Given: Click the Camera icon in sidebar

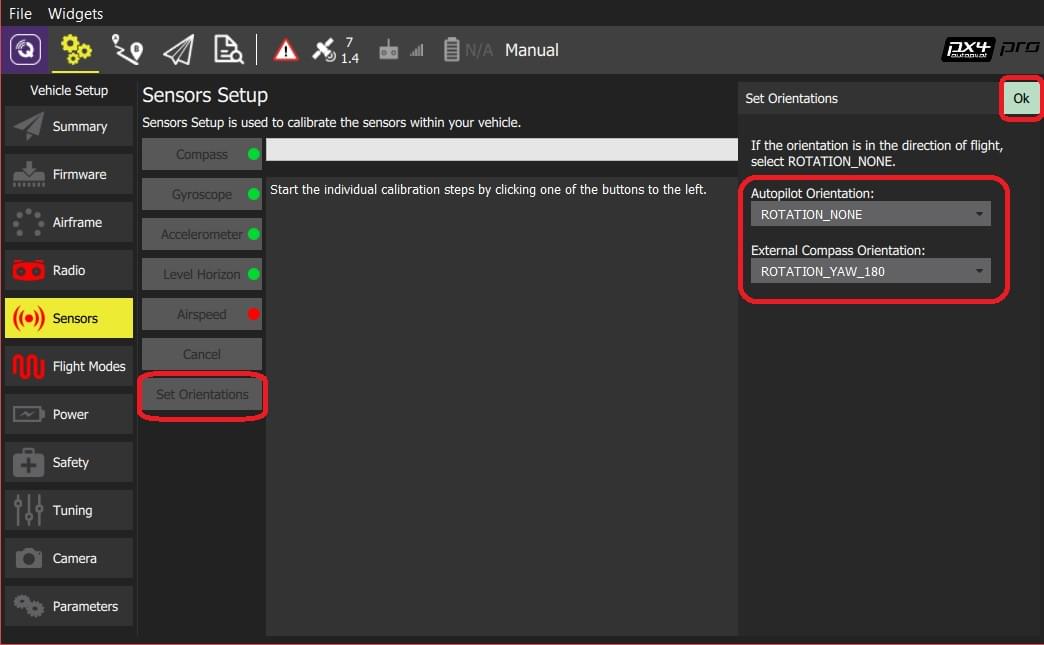Looking at the screenshot, I should [x=29, y=558].
